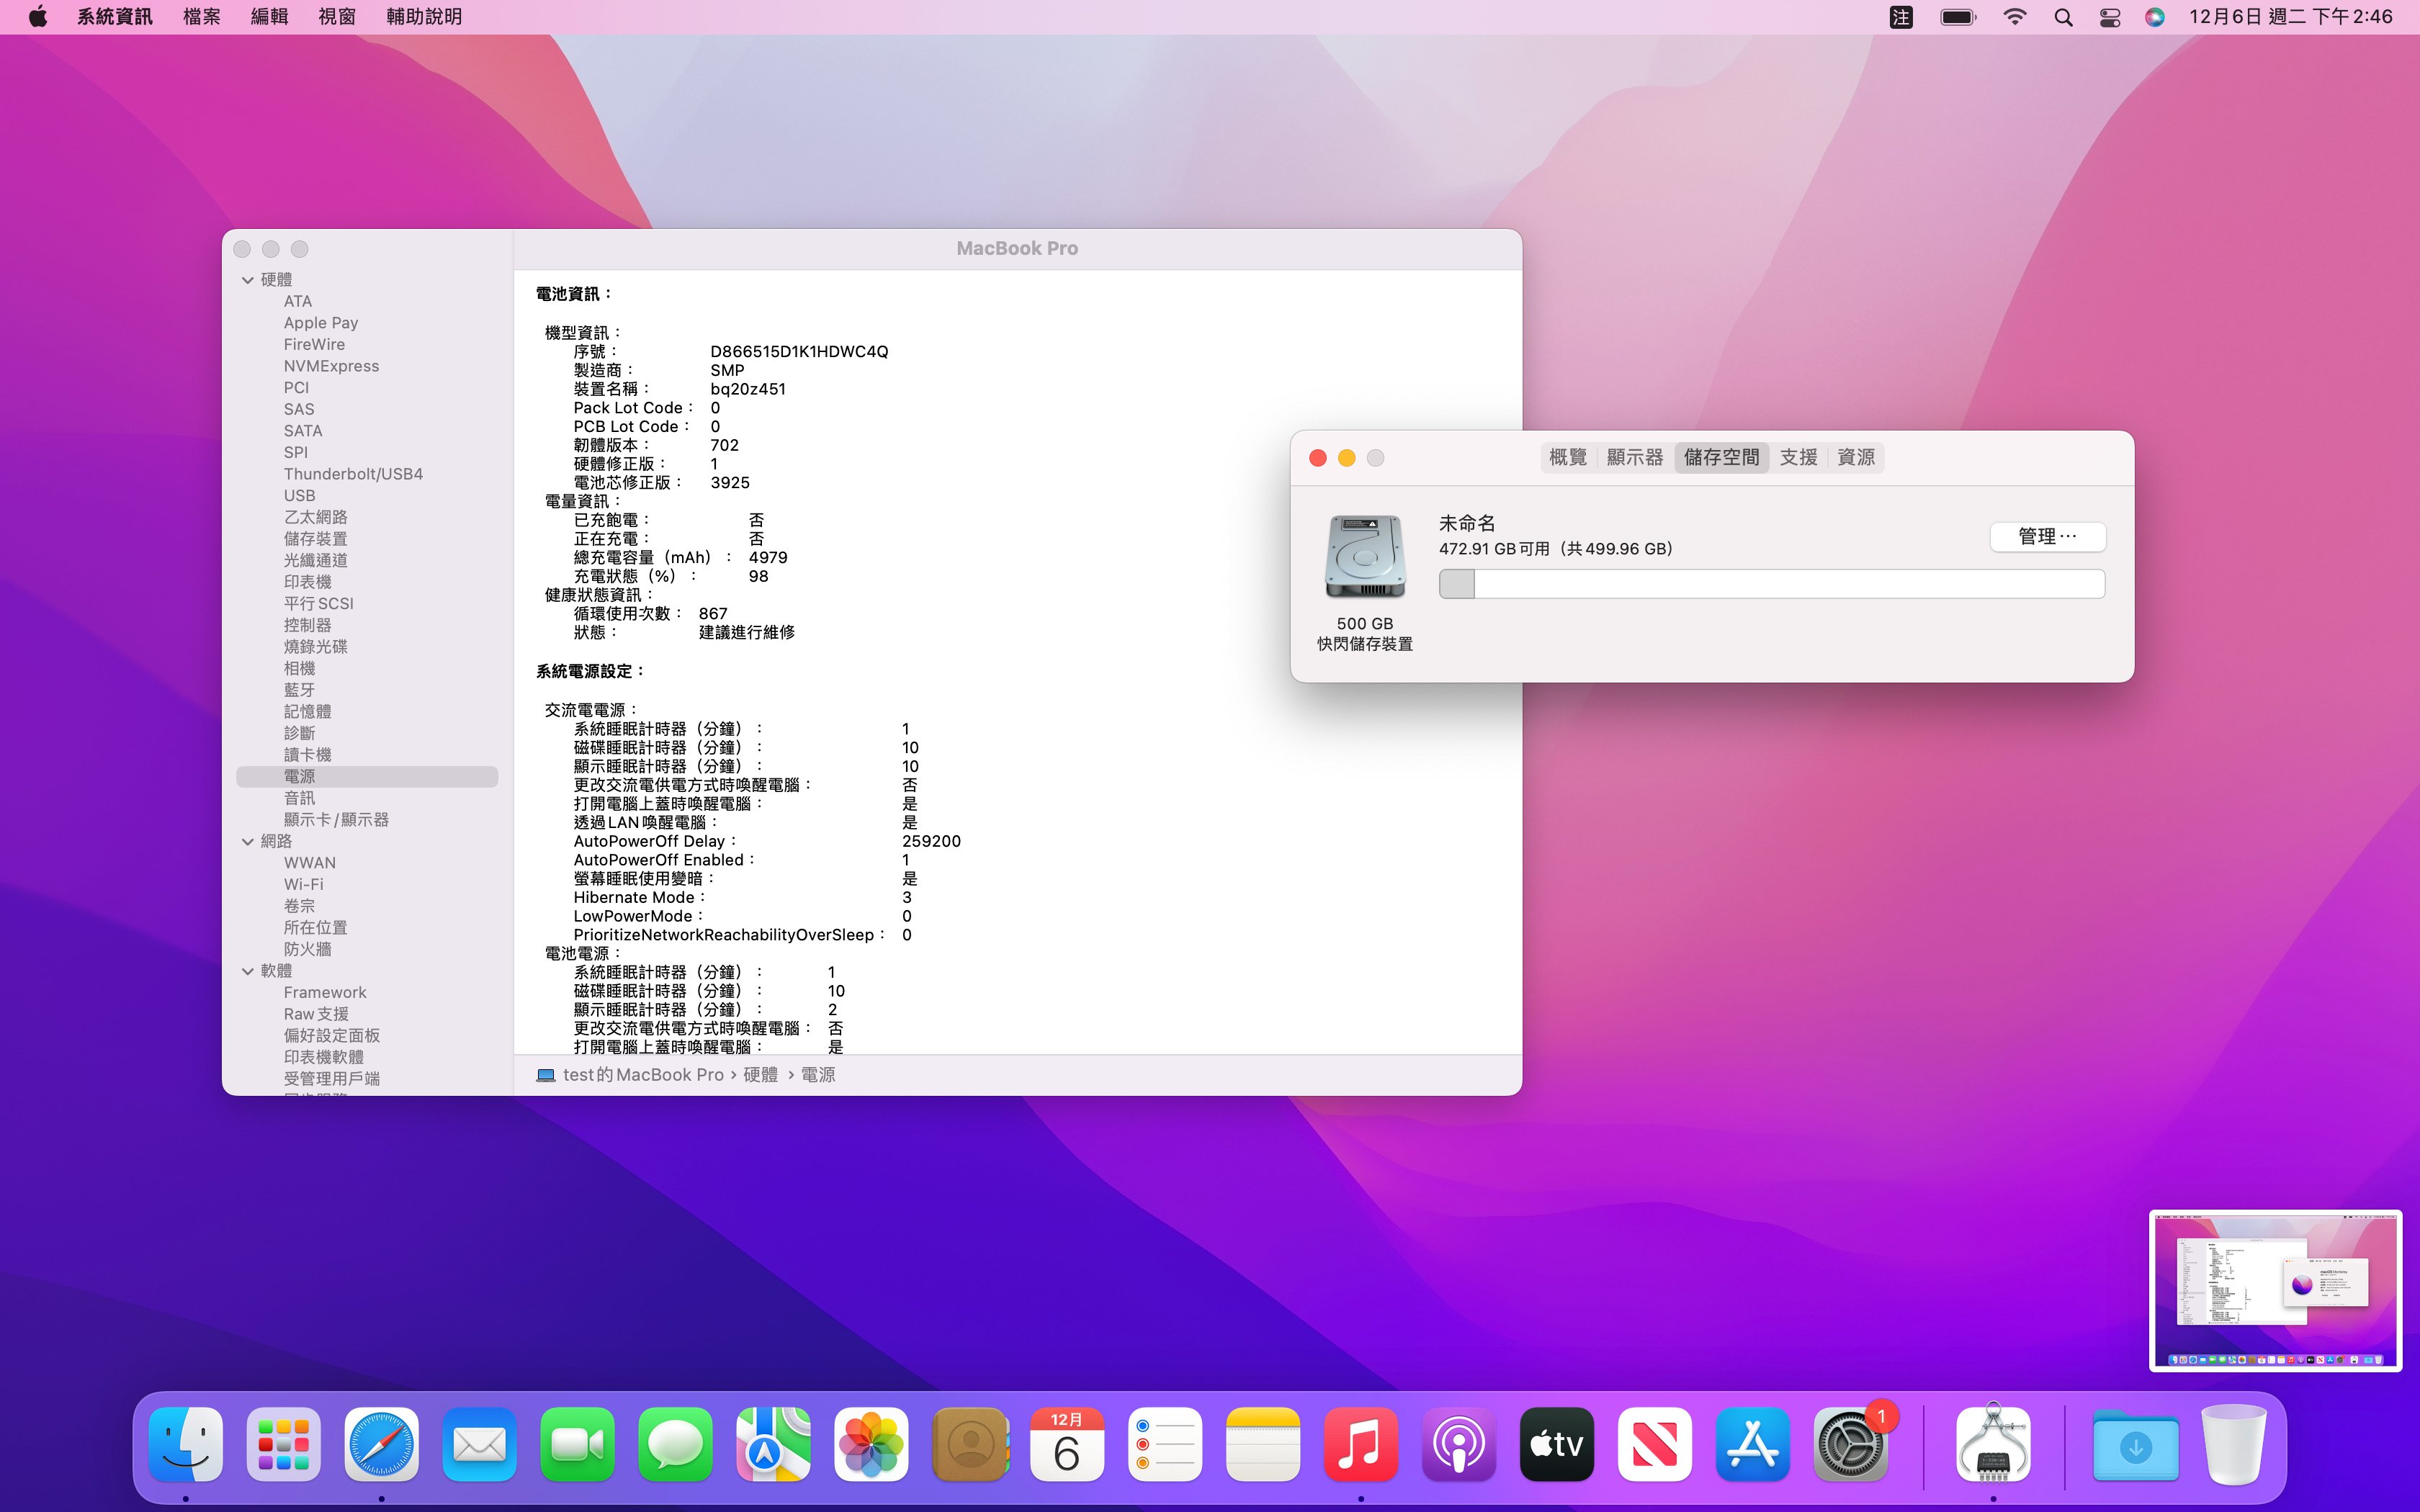This screenshot has width=2420, height=1512.
Task: Click 硬體 in the bottom path bar
Action: [760, 1075]
